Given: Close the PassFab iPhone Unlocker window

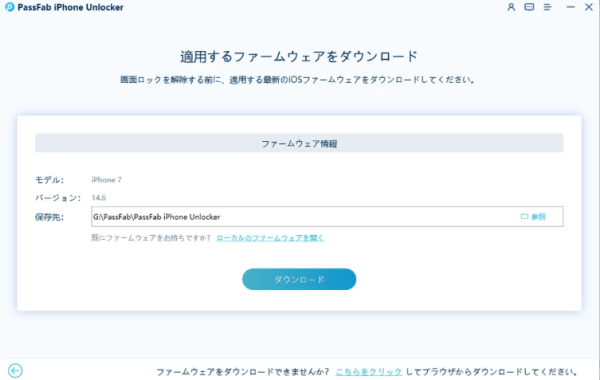Looking at the screenshot, I should pyautogui.click(x=589, y=7).
